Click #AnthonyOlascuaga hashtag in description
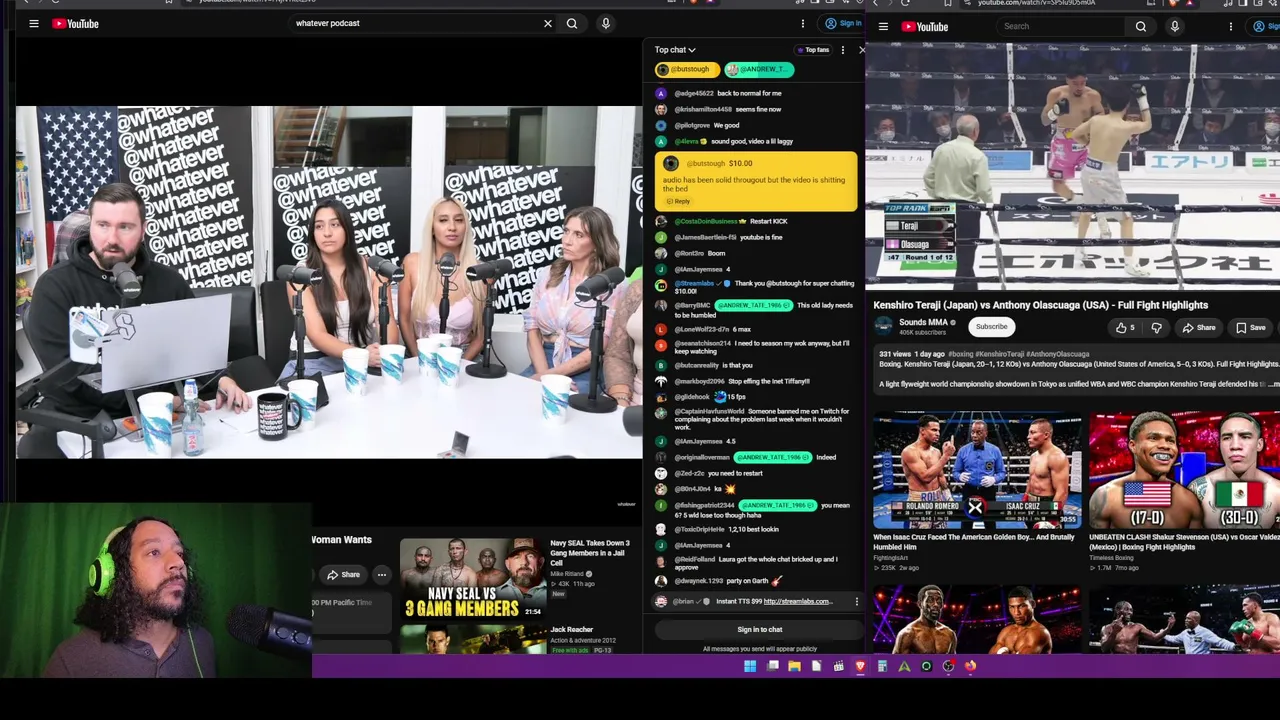Viewport: 1280px width, 720px height. click(1058, 354)
